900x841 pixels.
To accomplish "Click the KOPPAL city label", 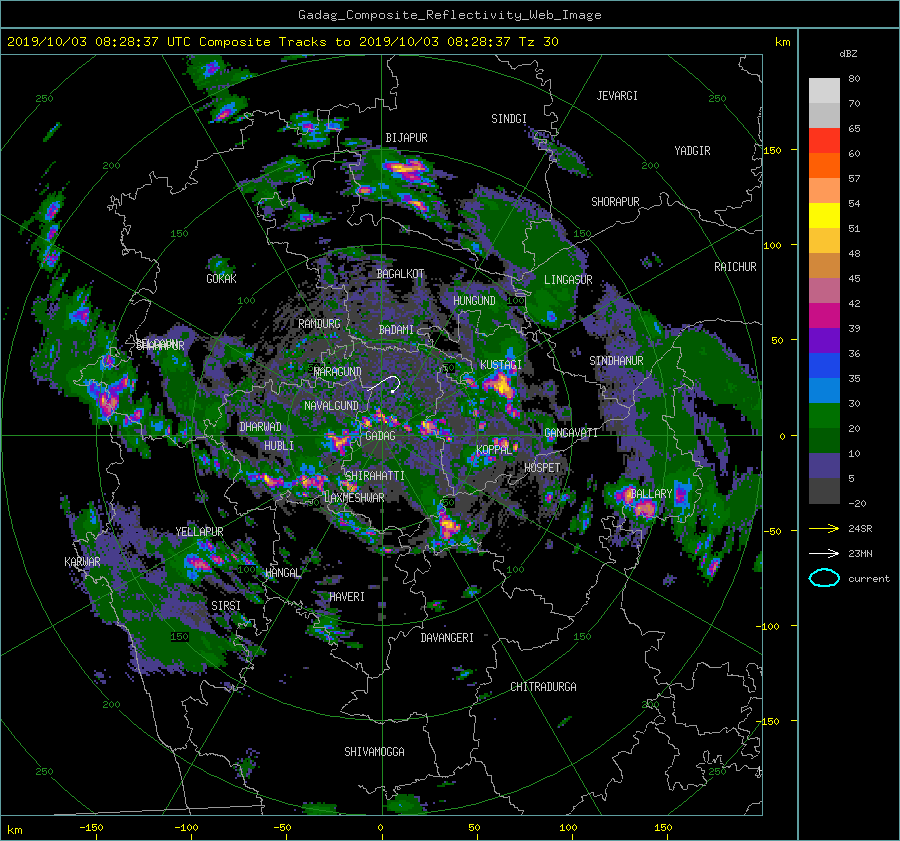I will coord(494,449).
